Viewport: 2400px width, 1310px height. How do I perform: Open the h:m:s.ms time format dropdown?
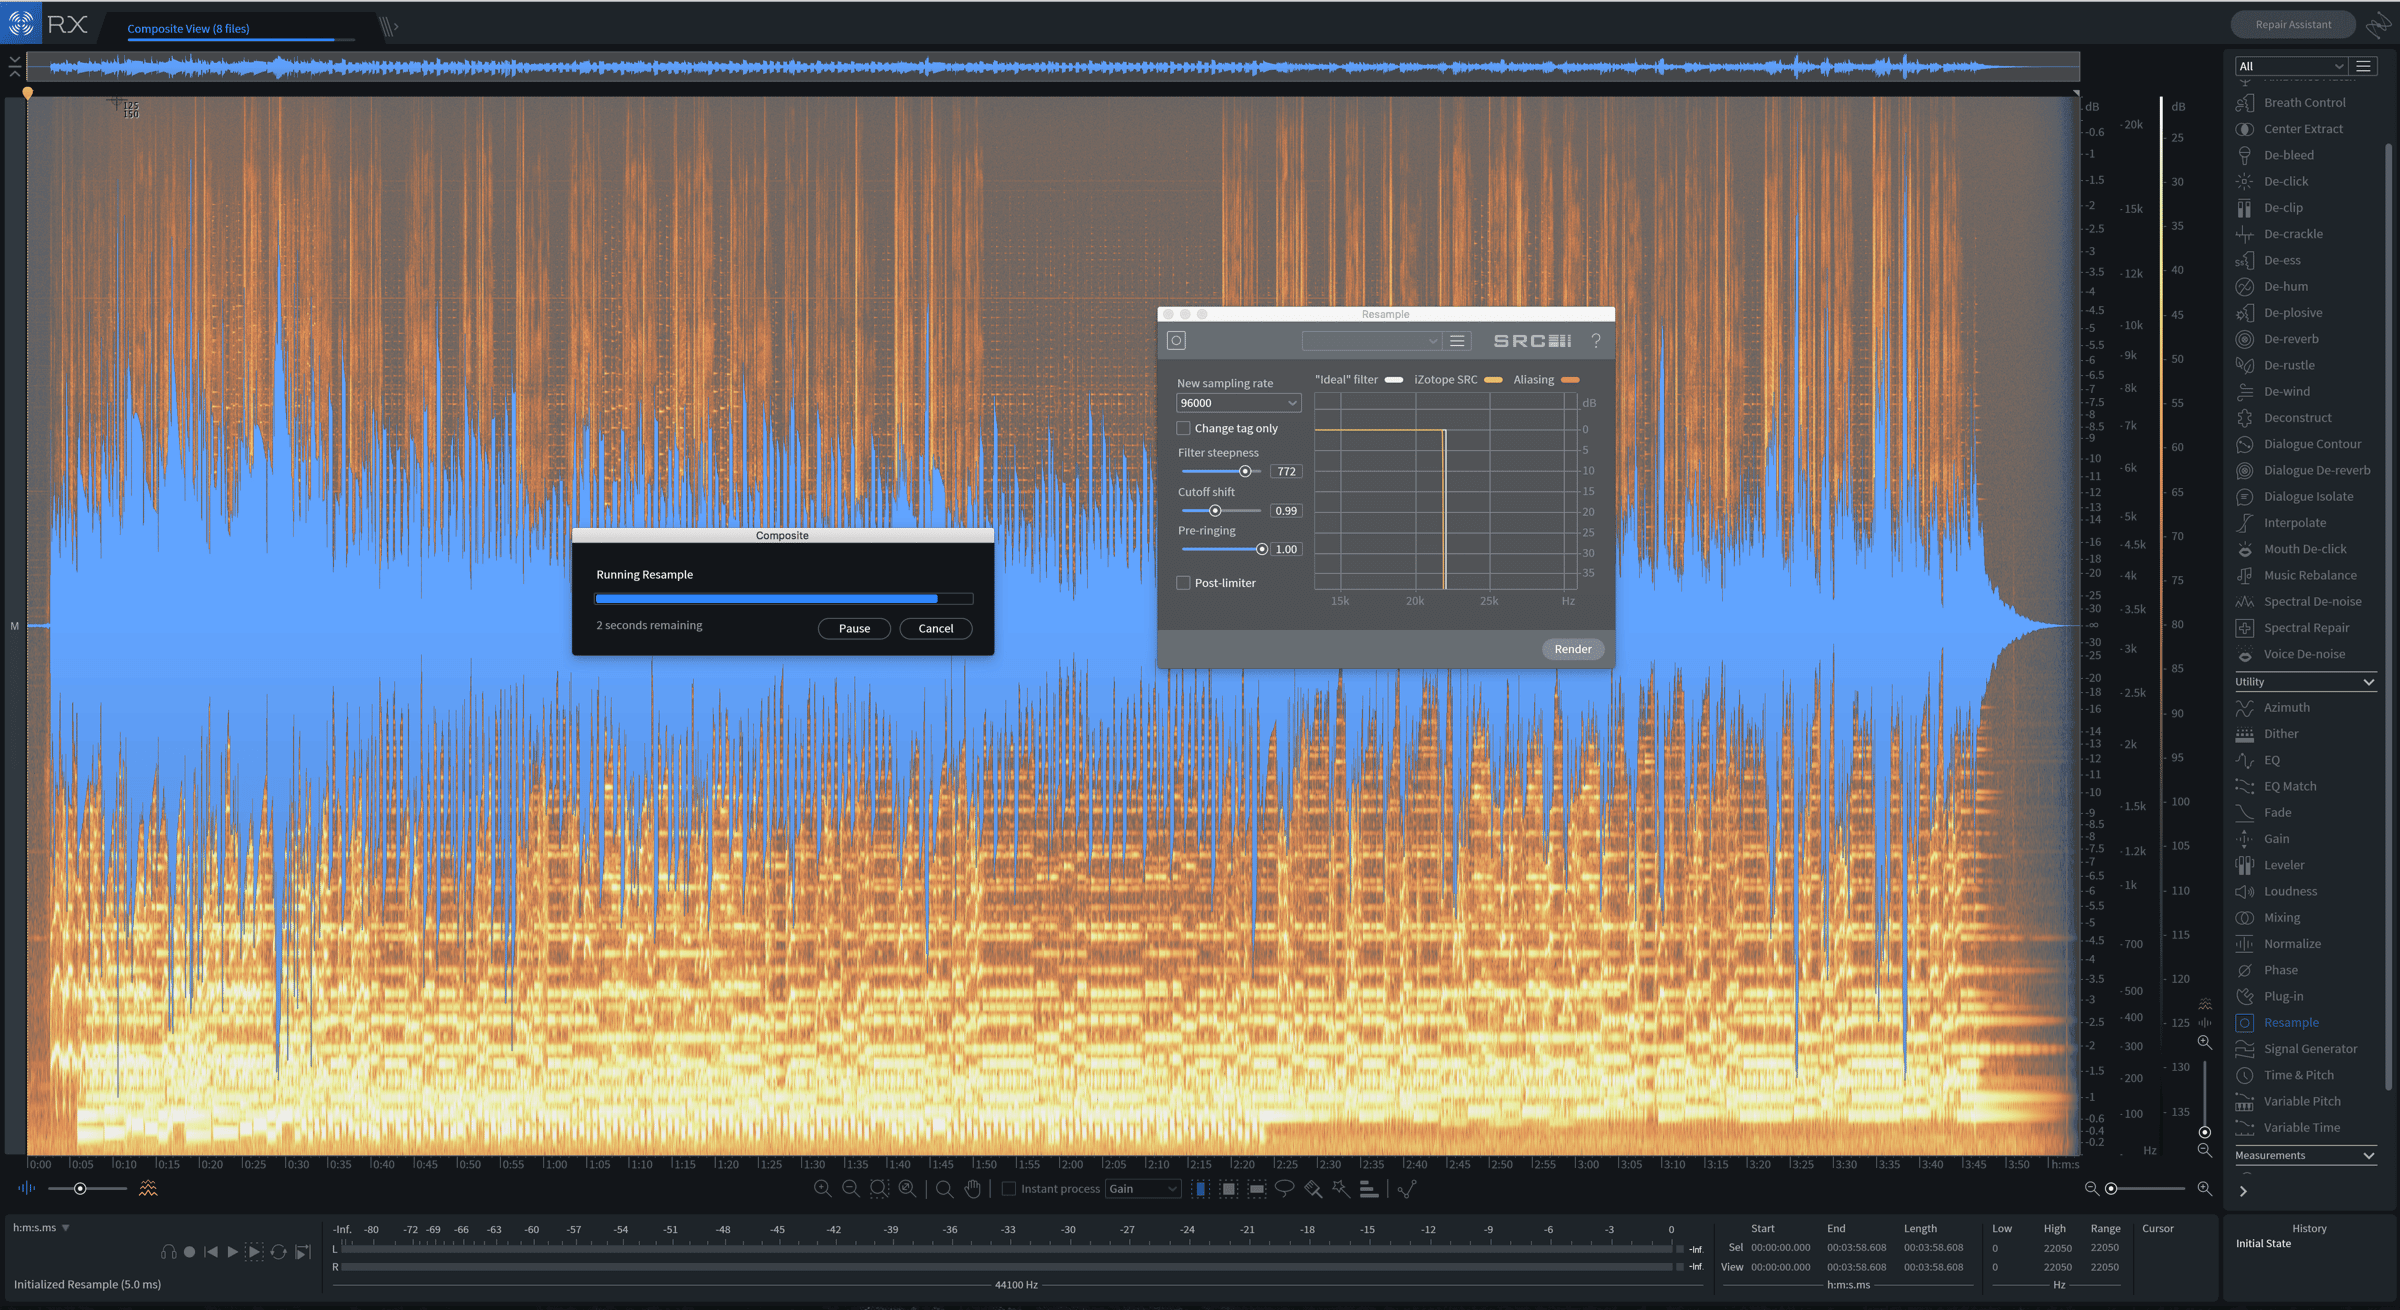click(41, 1228)
